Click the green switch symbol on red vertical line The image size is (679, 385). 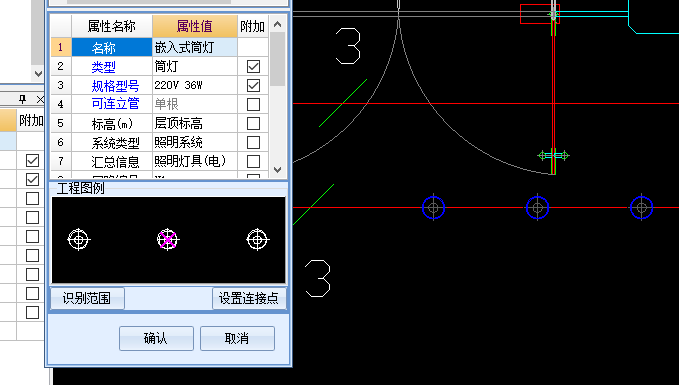pos(553,155)
